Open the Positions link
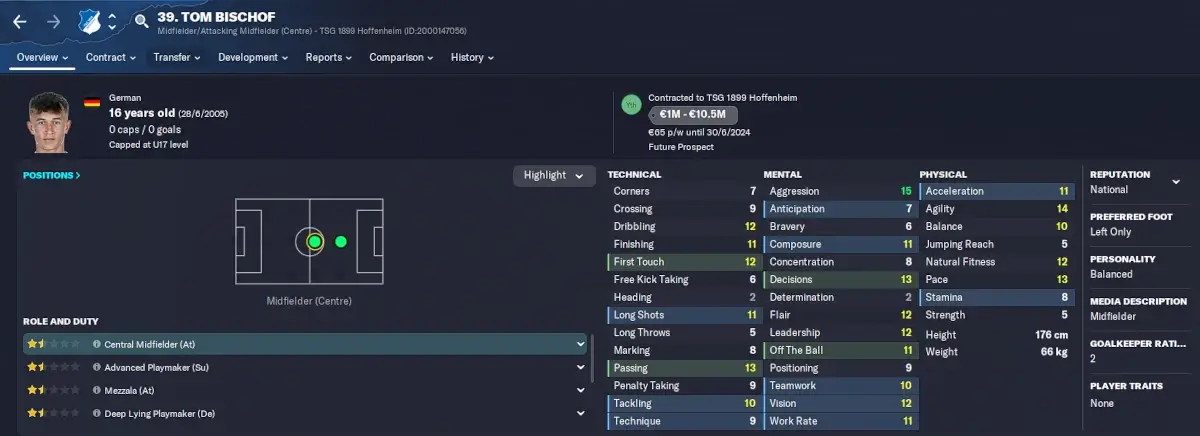1200x436 pixels. click(52, 175)
